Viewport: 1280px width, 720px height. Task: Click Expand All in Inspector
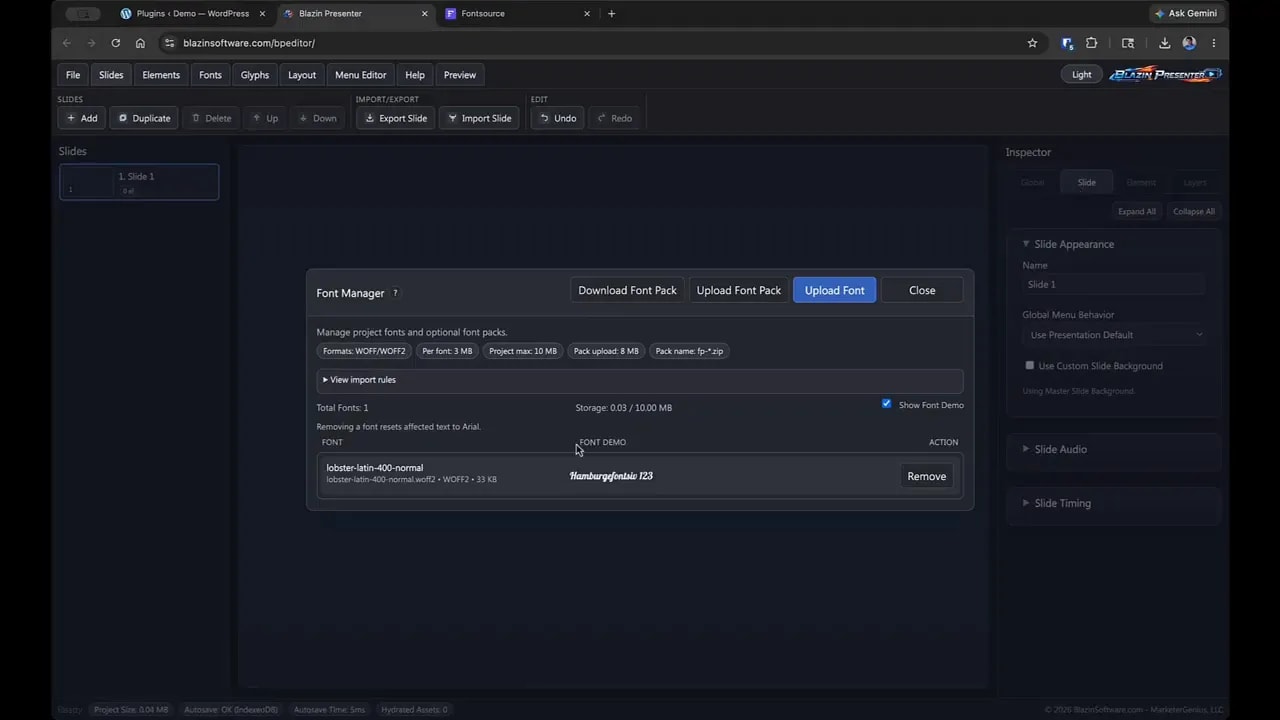click(1137, 211)
